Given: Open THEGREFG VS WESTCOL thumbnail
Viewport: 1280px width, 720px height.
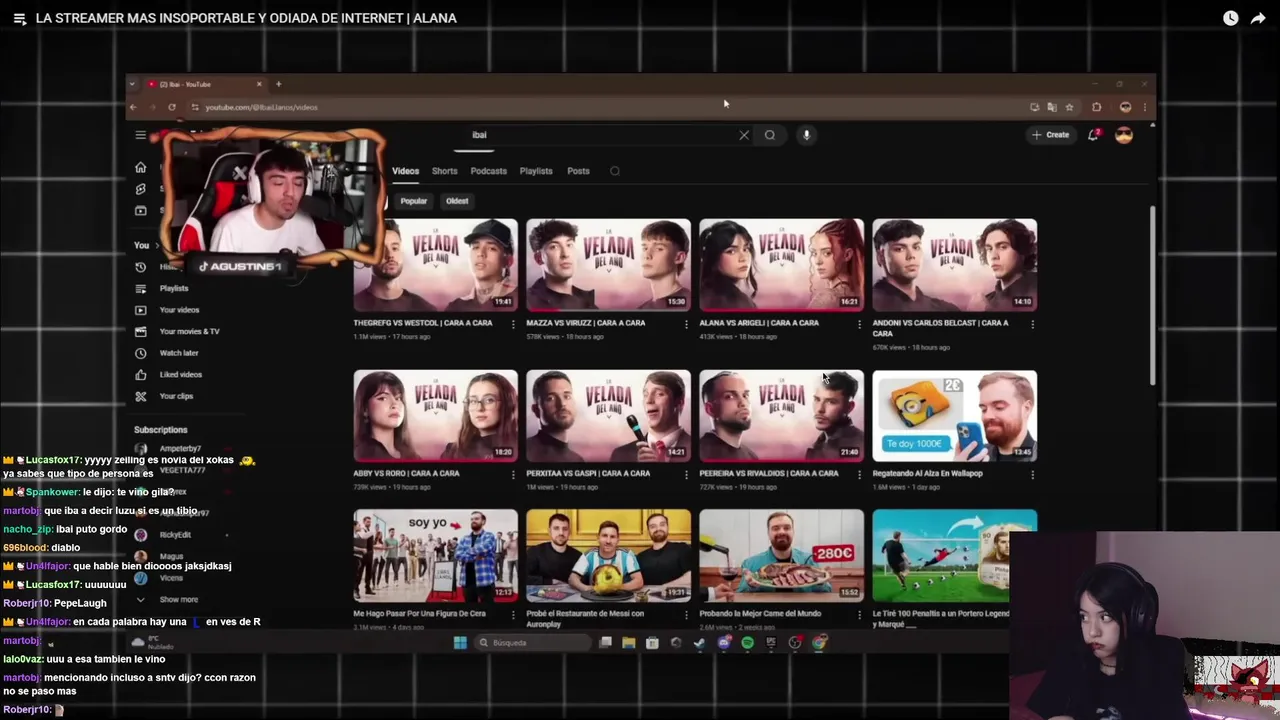Looking at the screenshot, I should (x=436, y=265).
